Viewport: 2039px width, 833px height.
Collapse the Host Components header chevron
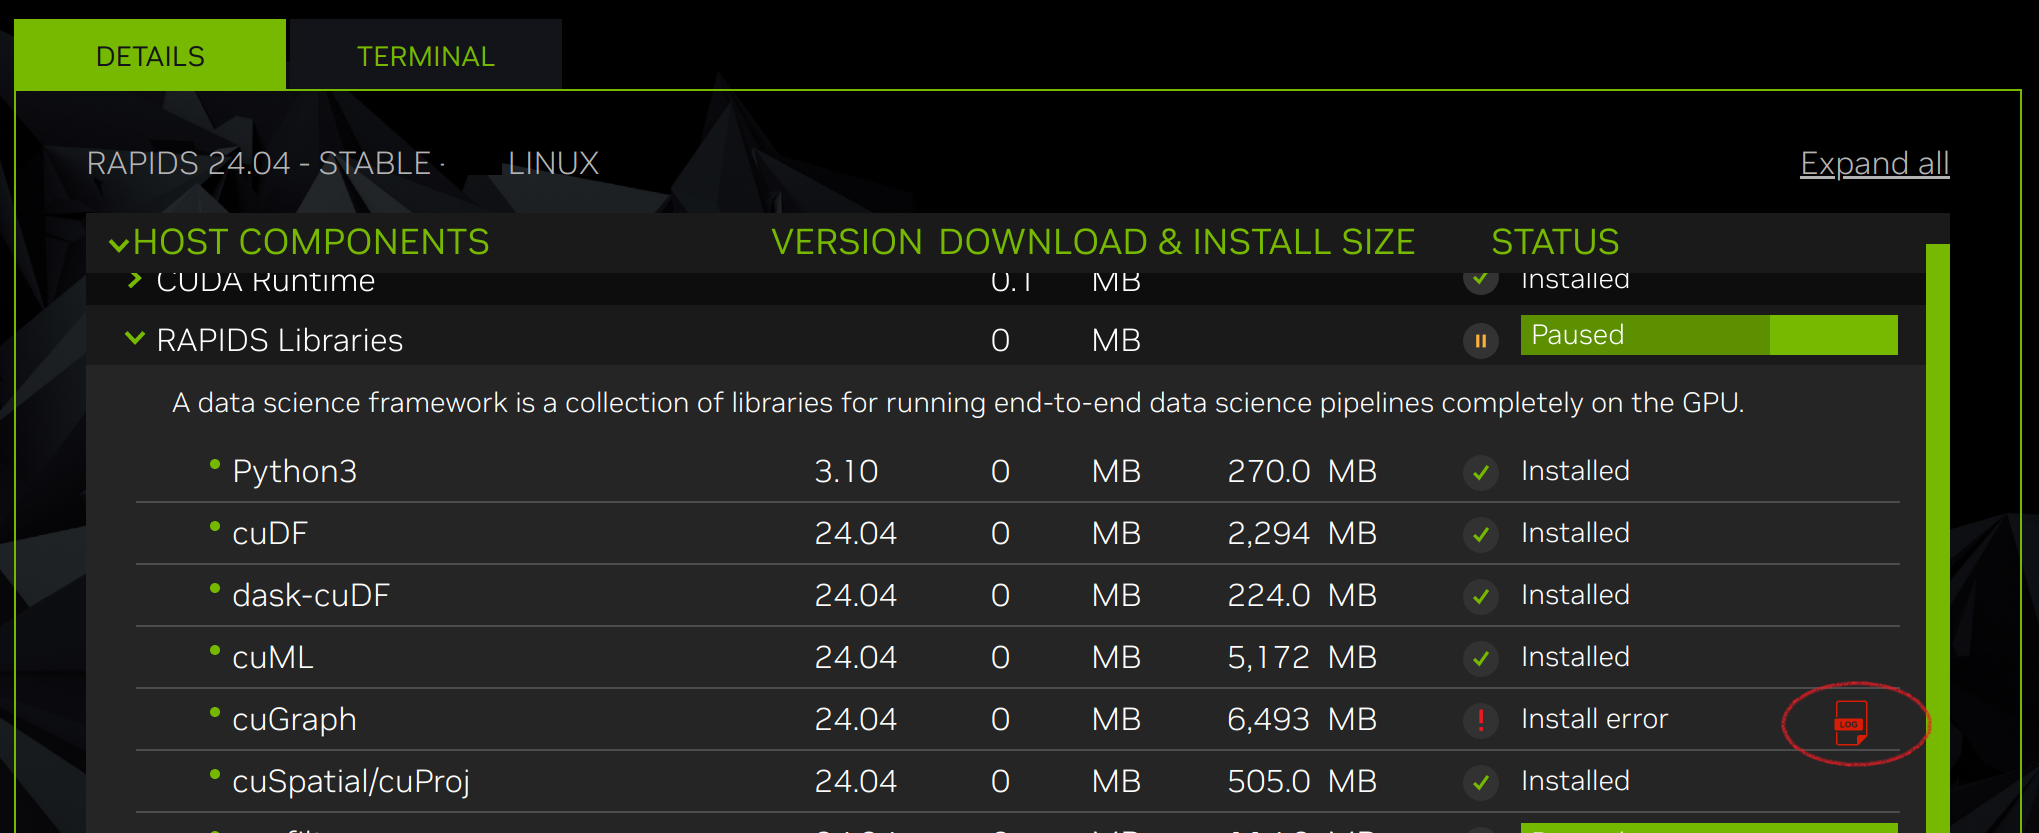click(x=119, y=244)
